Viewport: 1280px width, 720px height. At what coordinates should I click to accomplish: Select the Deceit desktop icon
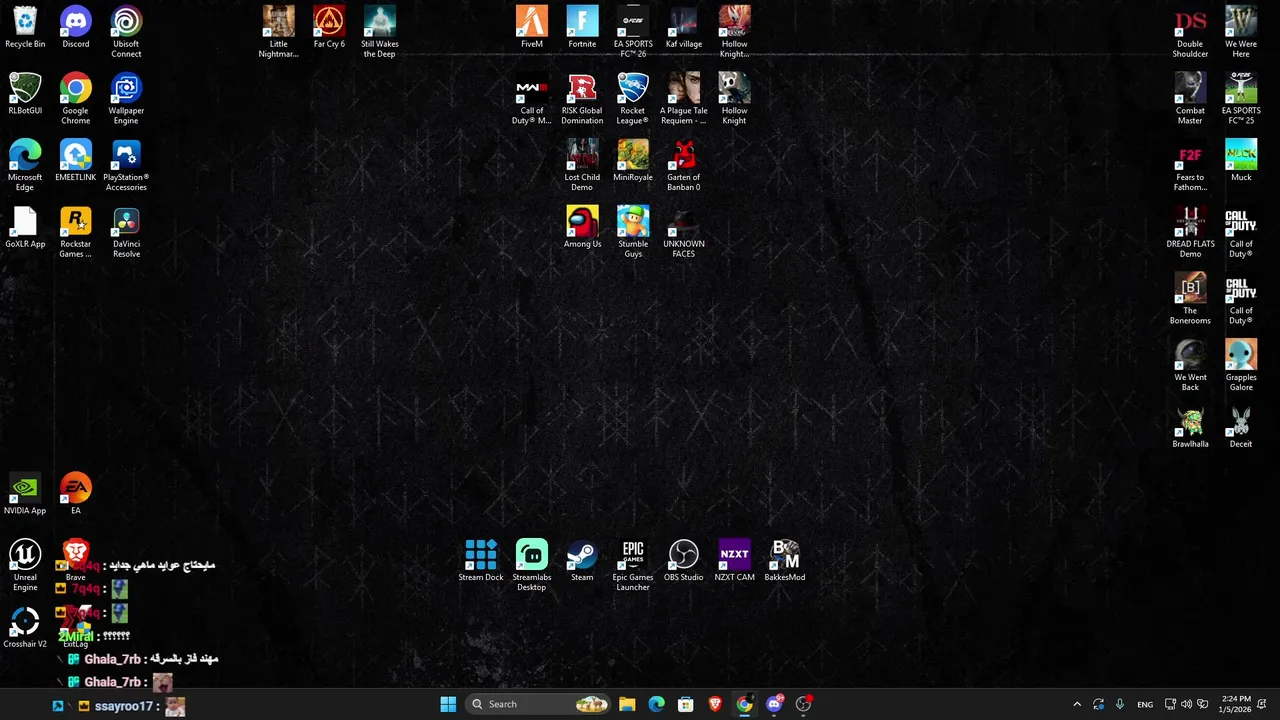pos(1241,428)
